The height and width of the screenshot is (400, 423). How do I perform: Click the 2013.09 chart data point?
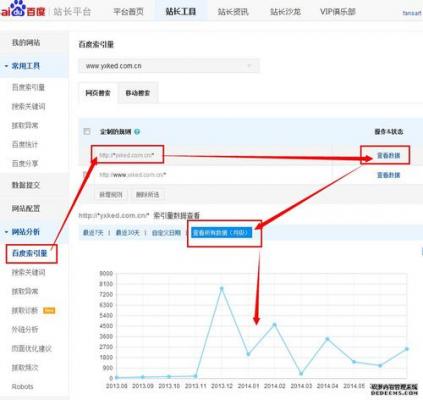[x=143, y=377]
